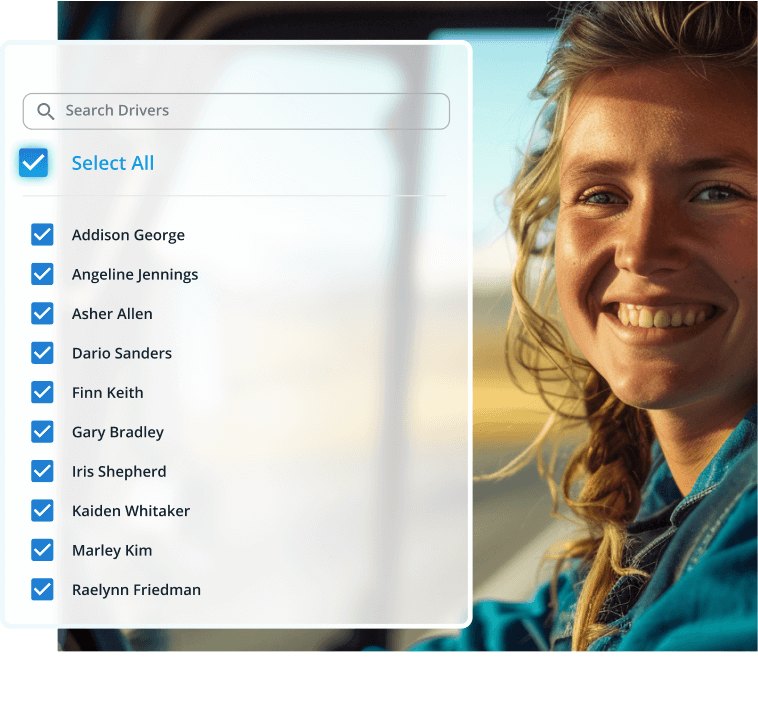Click the magnifying glass search icon

pyautogui.click(x=45, y=111)
